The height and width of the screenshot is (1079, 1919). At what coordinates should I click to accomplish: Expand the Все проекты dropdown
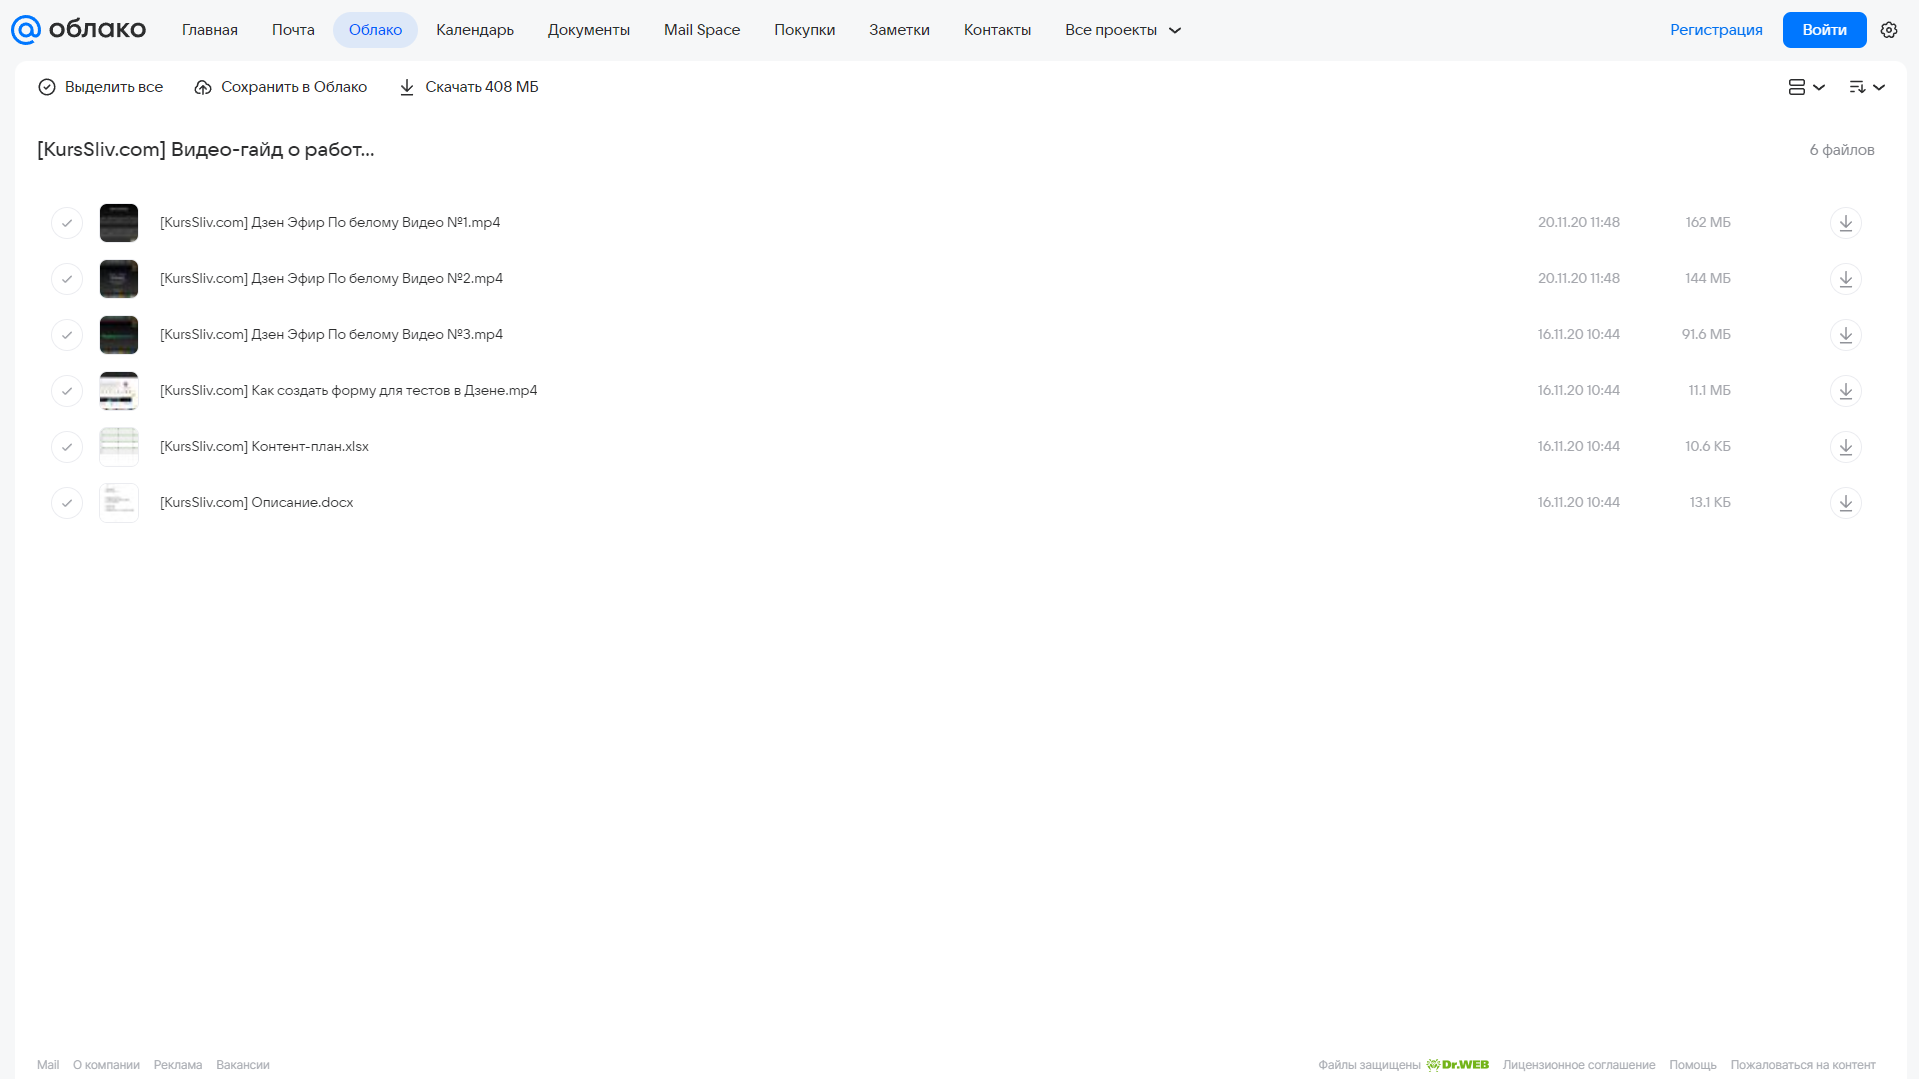point(1122,30)
